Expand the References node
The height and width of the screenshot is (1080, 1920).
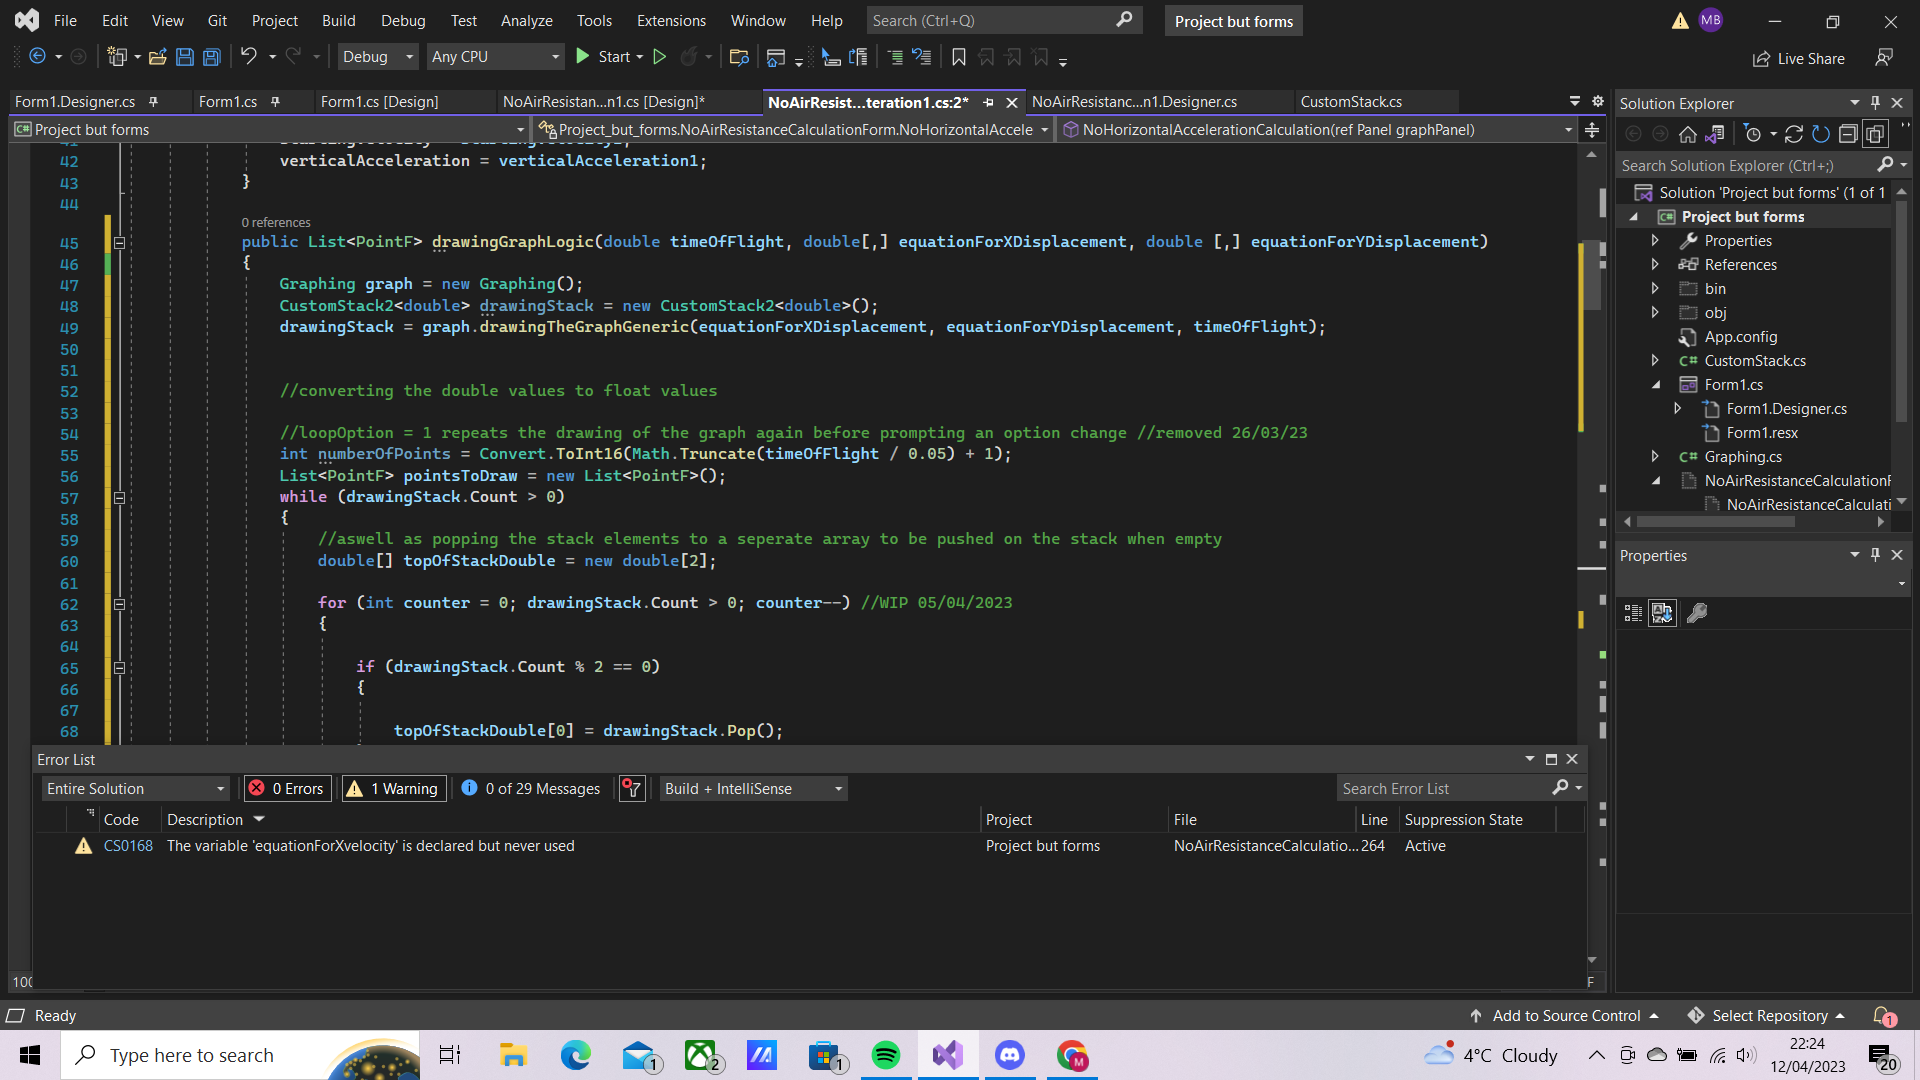[1655, 264]
